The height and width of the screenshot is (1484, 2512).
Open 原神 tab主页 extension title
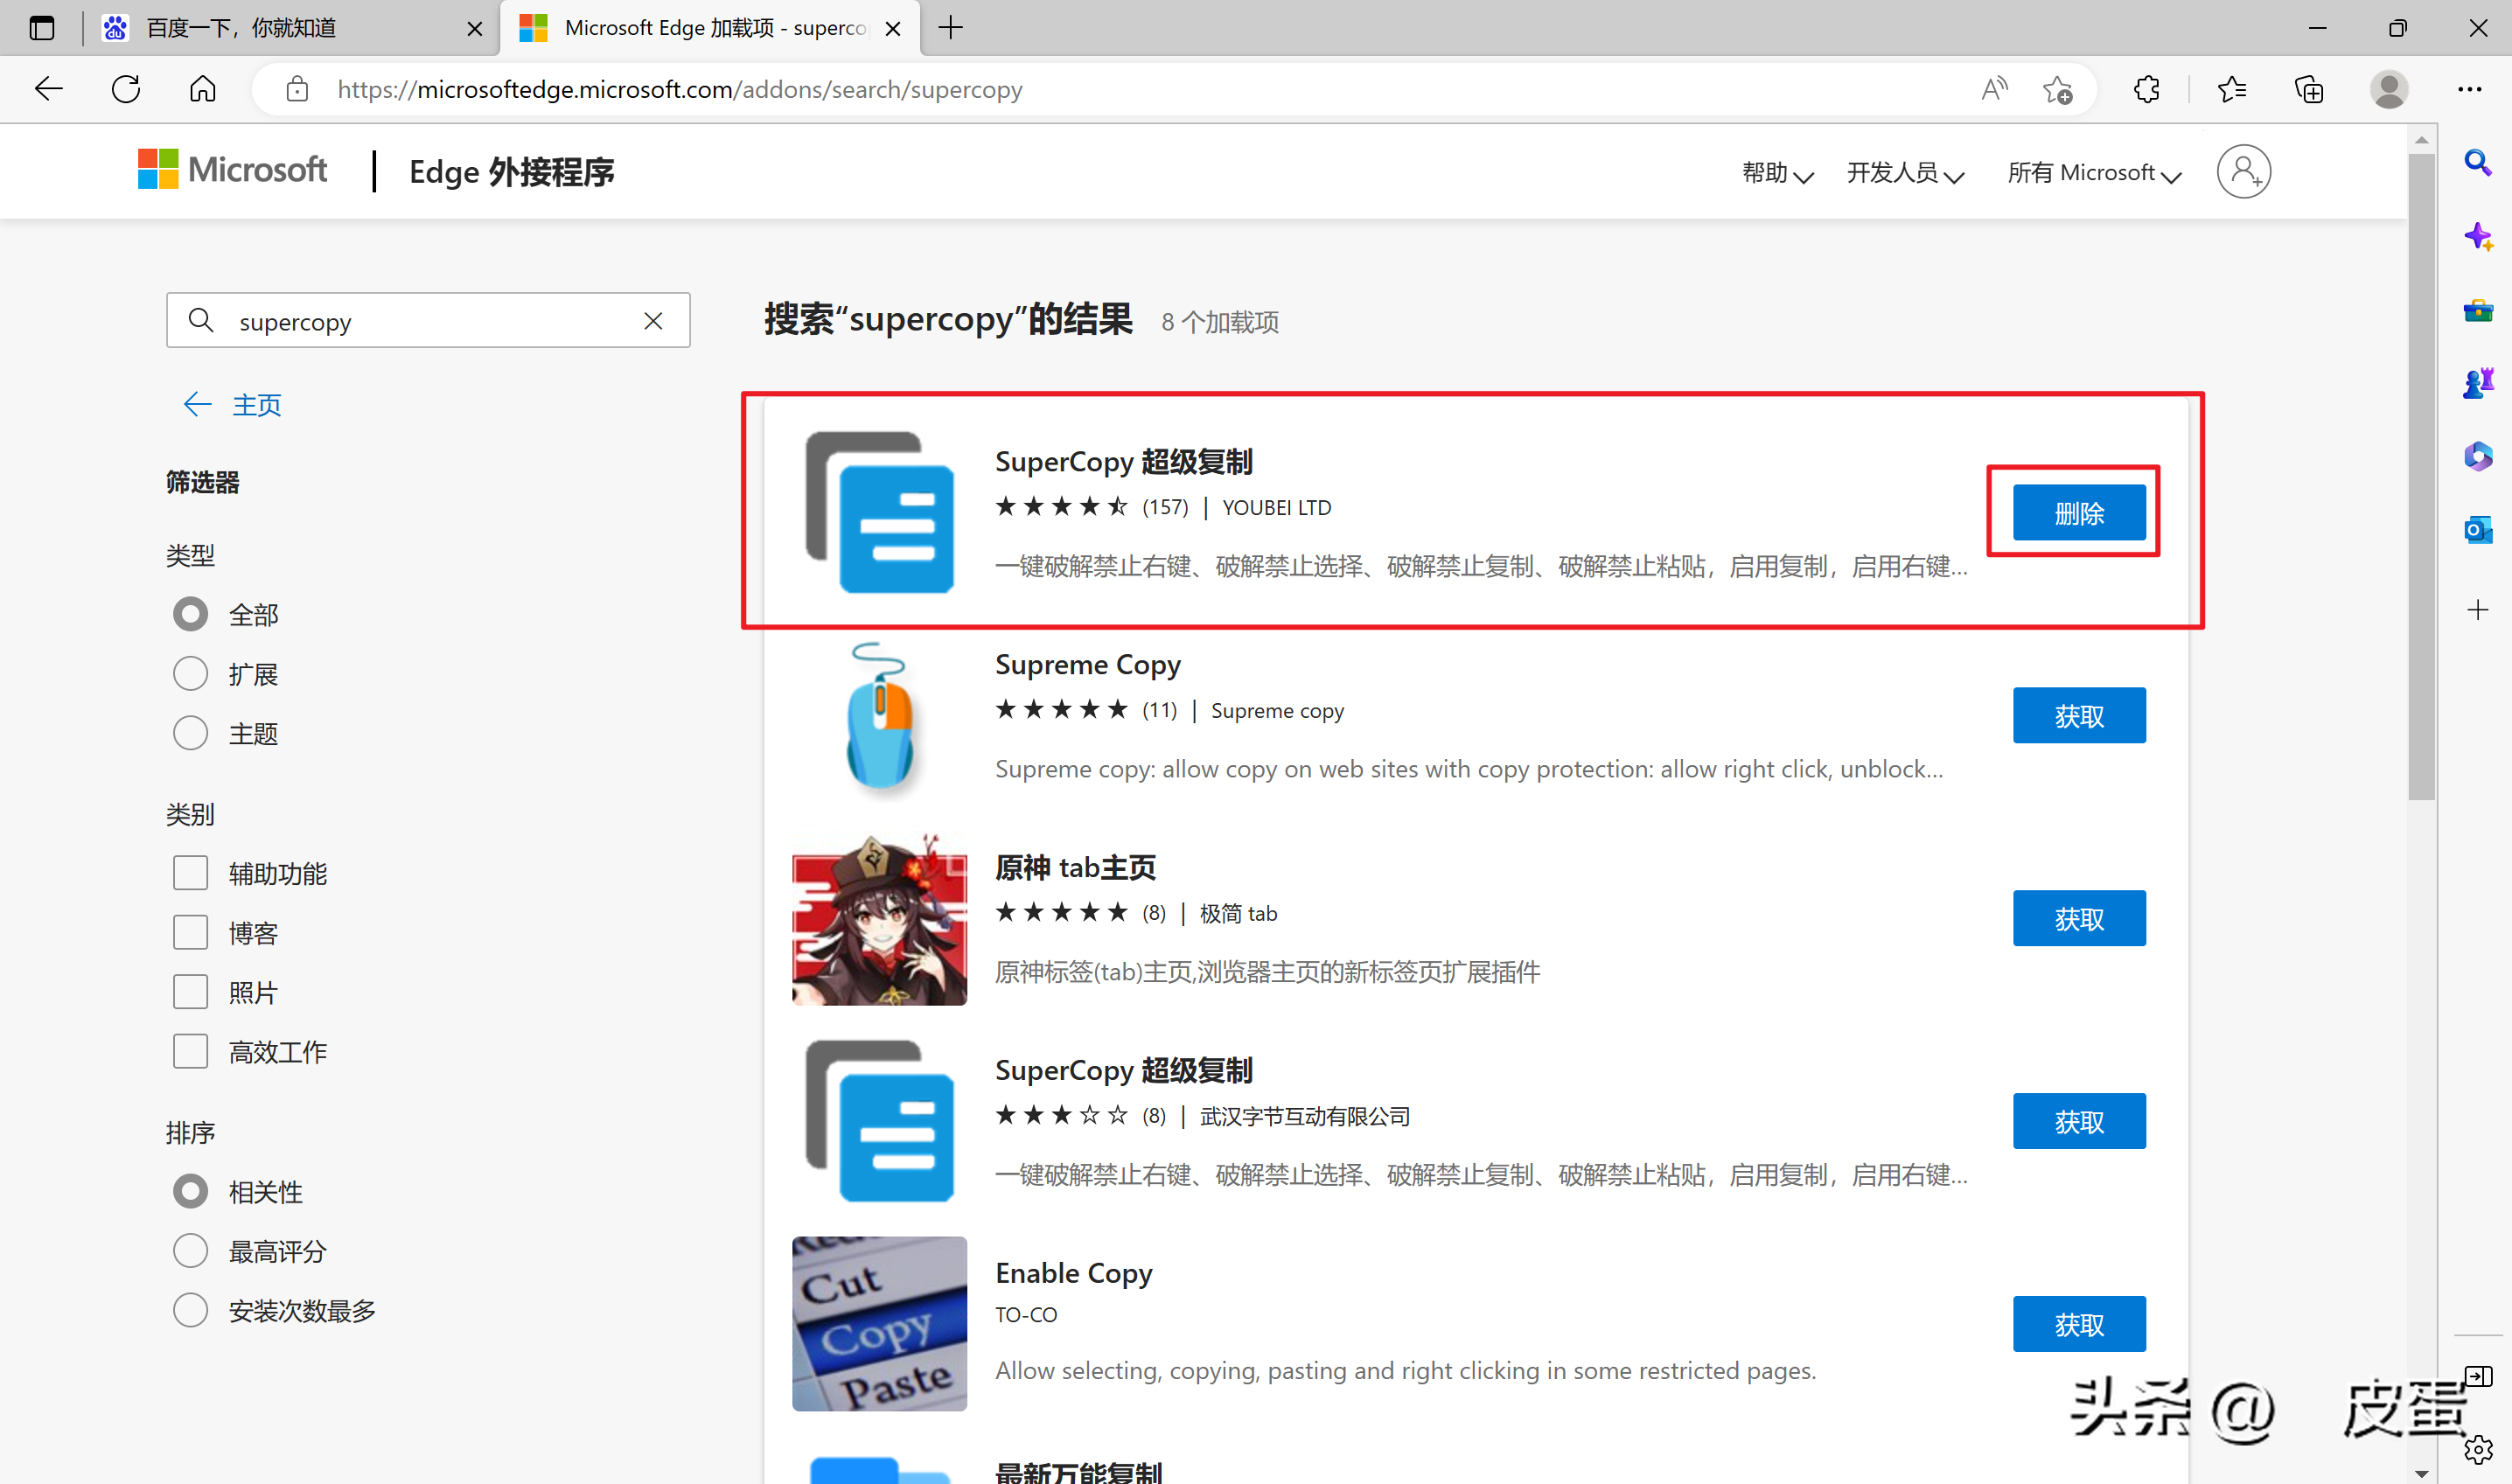click(x=1075, y=867)
